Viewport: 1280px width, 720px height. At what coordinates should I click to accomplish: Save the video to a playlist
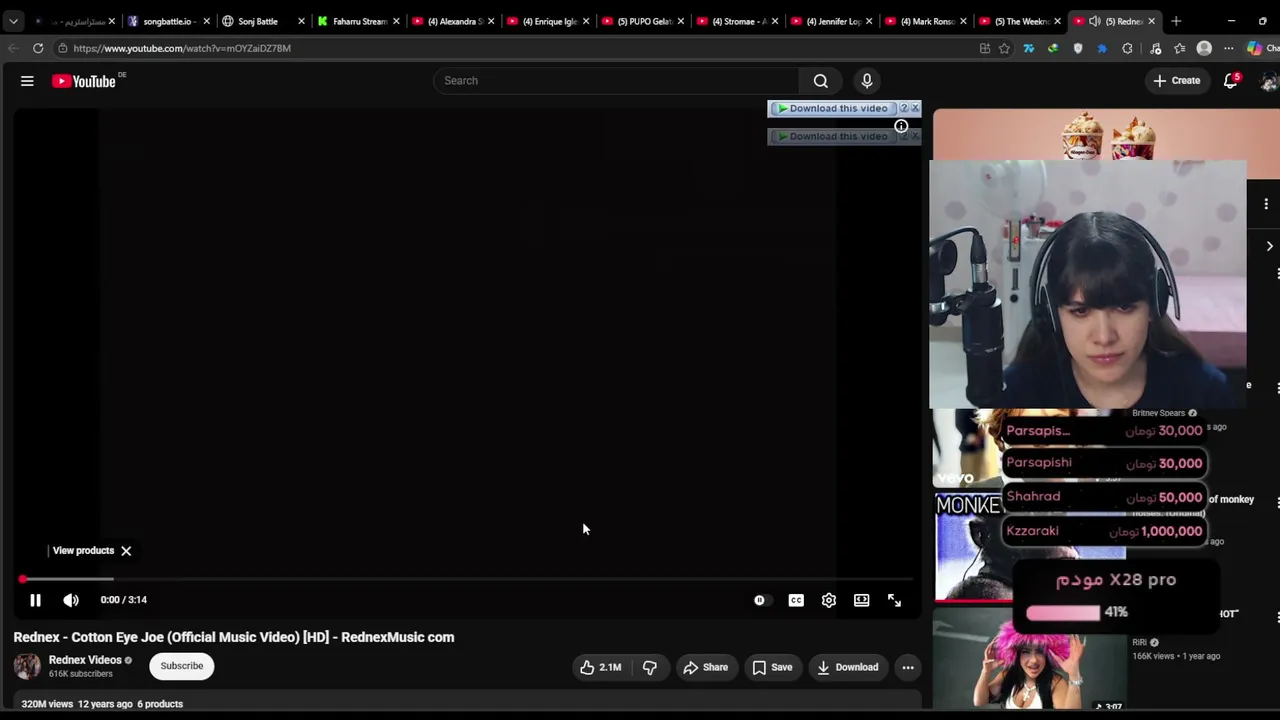pos(772,667)
